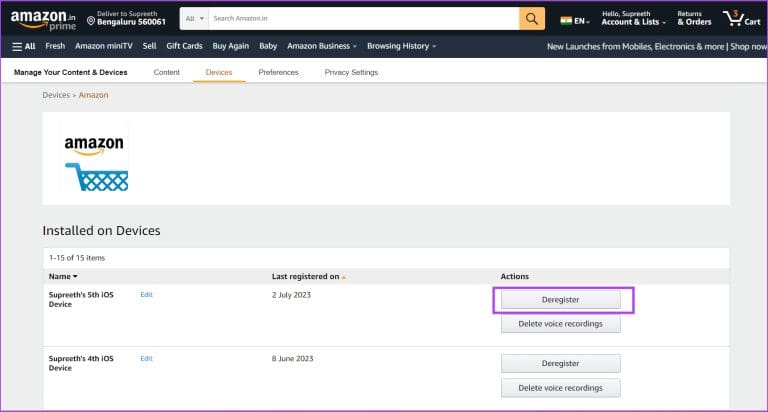Click the 'Installed on Devices' heading
Image resolution: width=768 pixels, height=412 pixels.
(101, 230)
